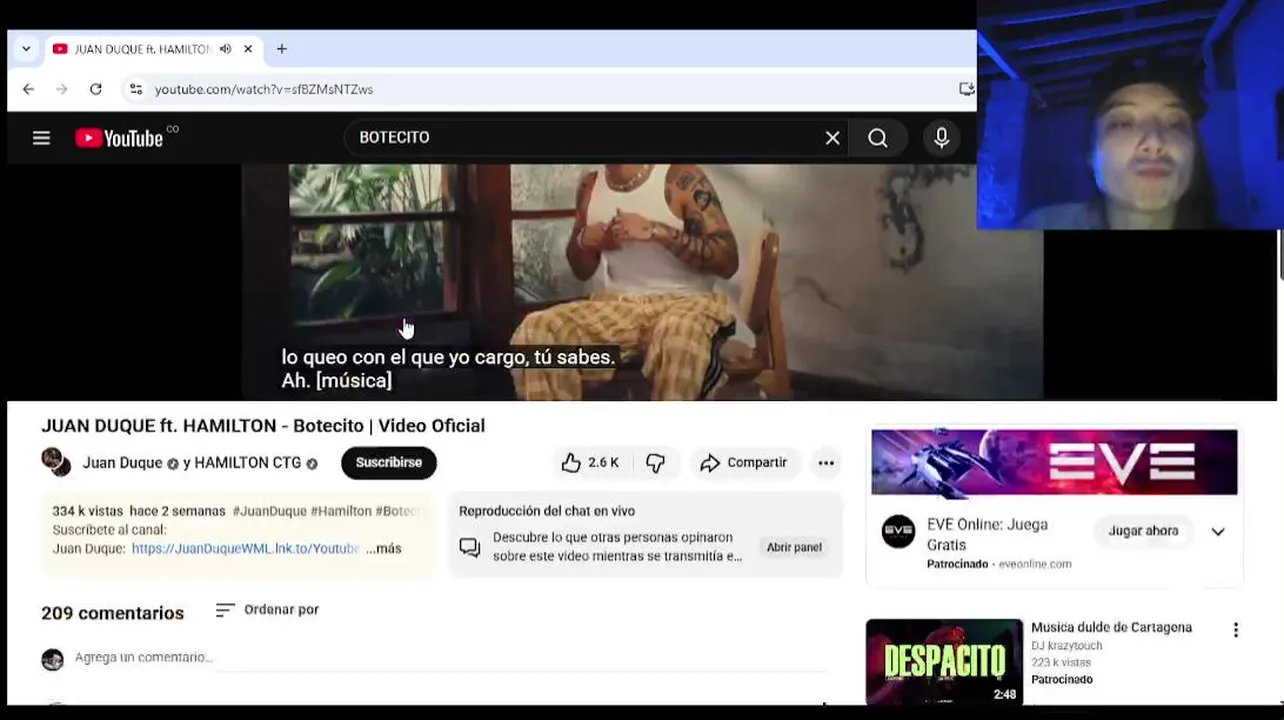Open site info icon in address bar
Viewport: 1284px width, 720px height.
(x=136, y=89)
